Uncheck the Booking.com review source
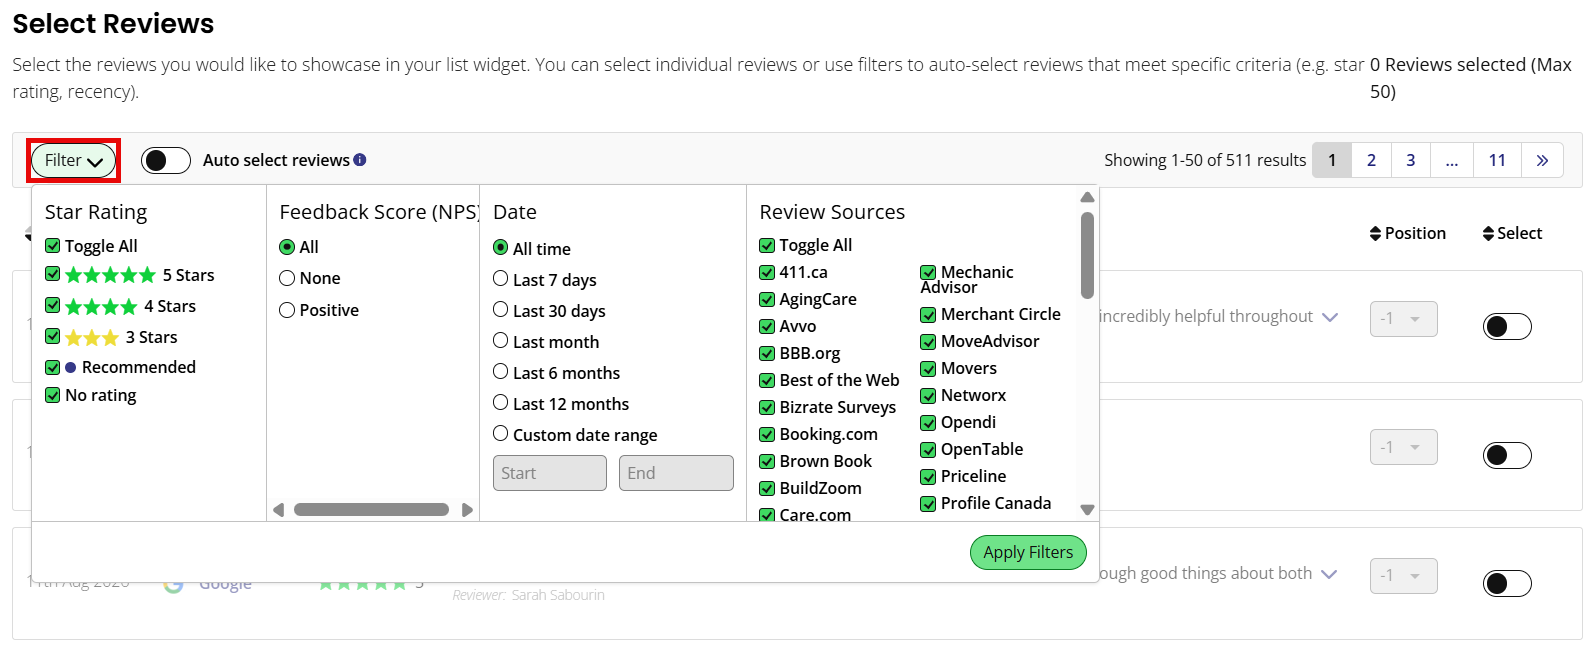The image size is (1592, 646). click(x=767, y=434)
